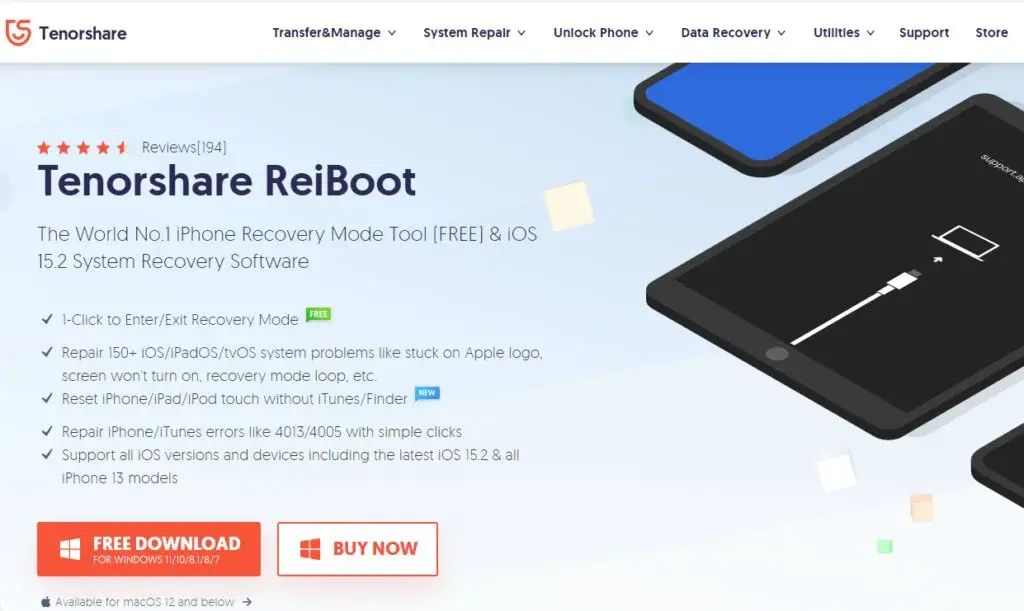This screenshot has height=611, width=1024.
Task: Open the Utilities menu
Action: click(844, 33)
